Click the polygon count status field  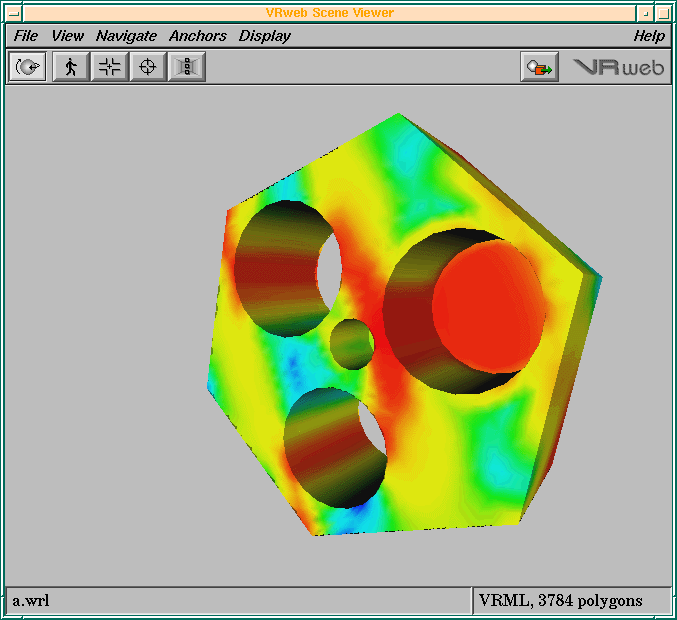[x=560, y=601]
